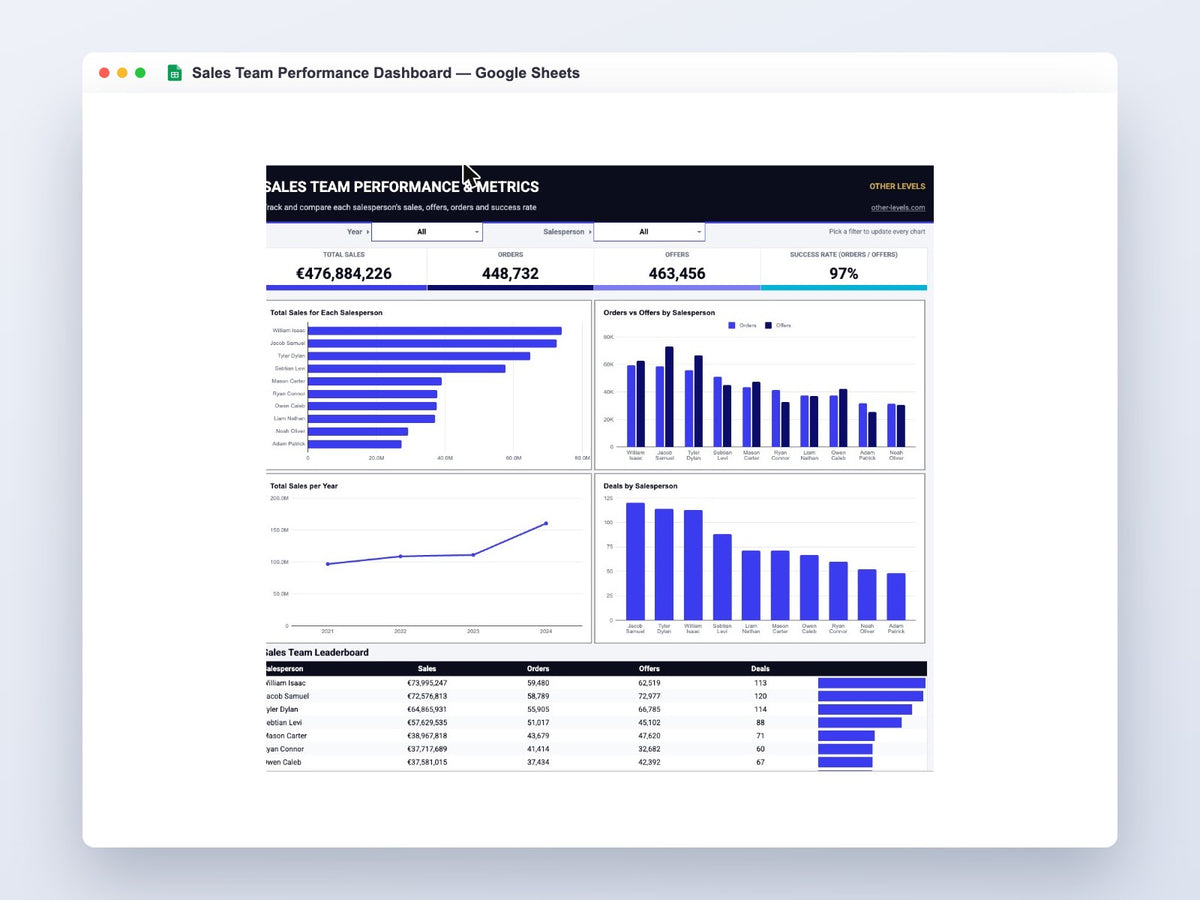The image size is (1200, 900).
Task: Open the other-levels.com link
Action: (x=898, y=208)
